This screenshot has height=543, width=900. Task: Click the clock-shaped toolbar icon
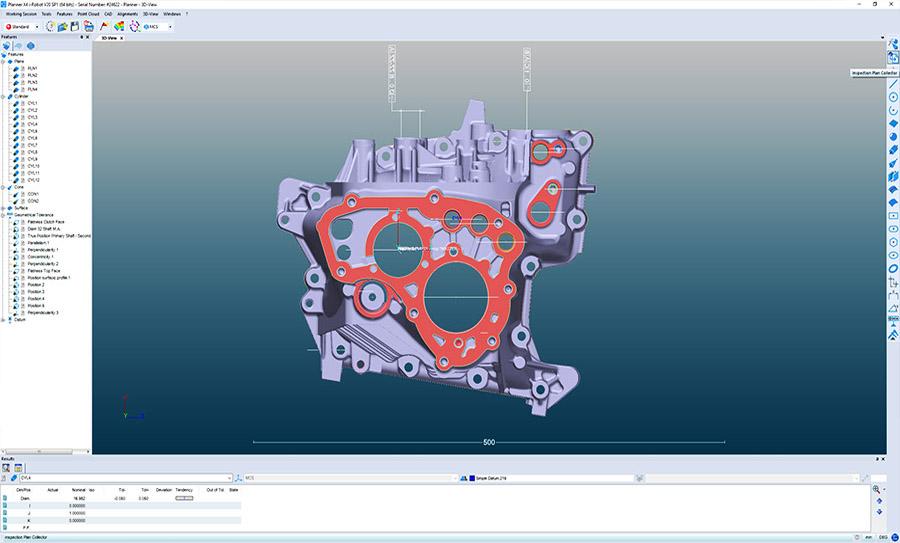coord(51,26)
